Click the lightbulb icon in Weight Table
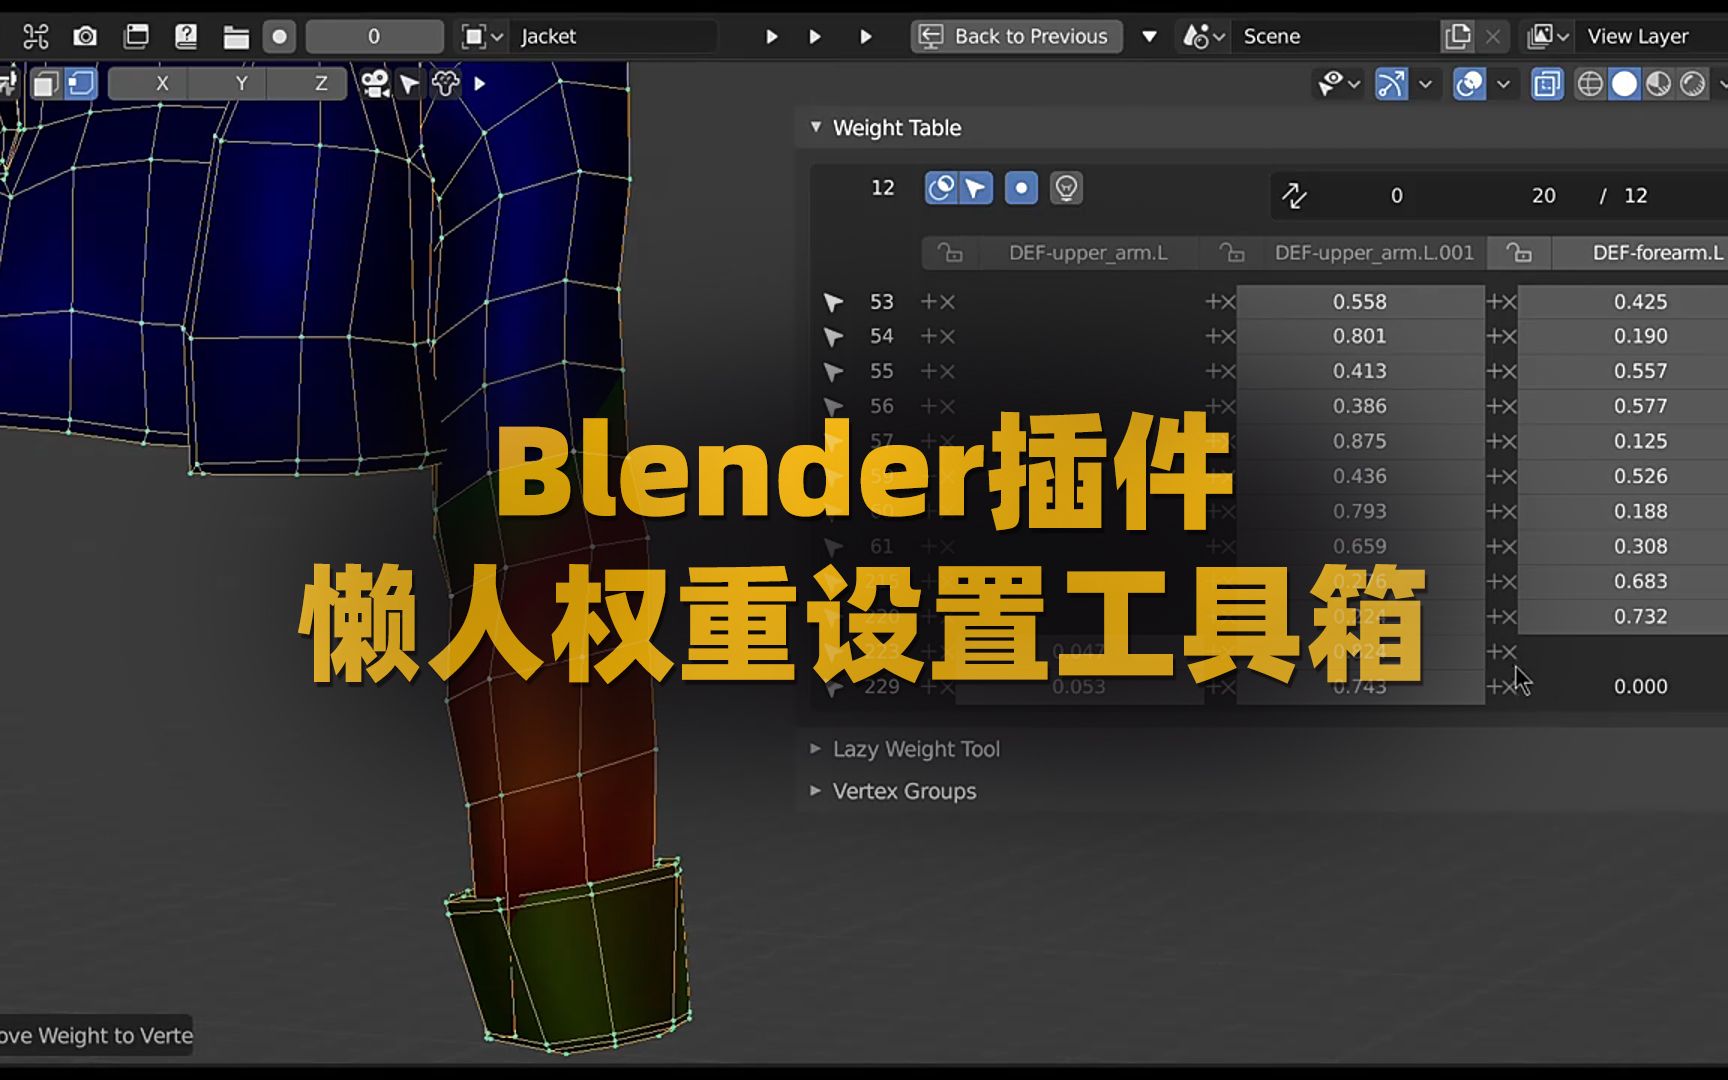The image size is (1728, 1080). coord(1067,188)
